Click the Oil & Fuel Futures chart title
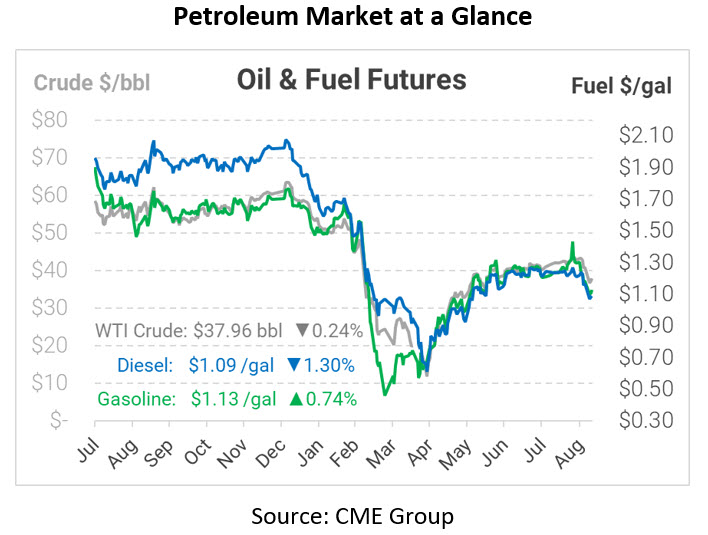708x535 pixels. [x=352, y=79]
